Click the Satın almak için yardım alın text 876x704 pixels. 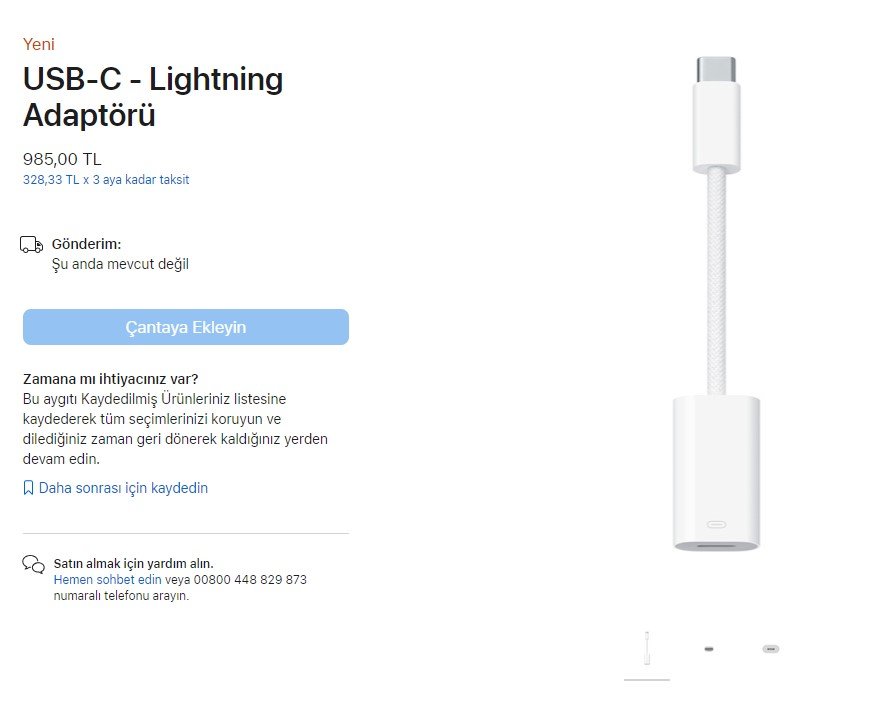(133, 563)
